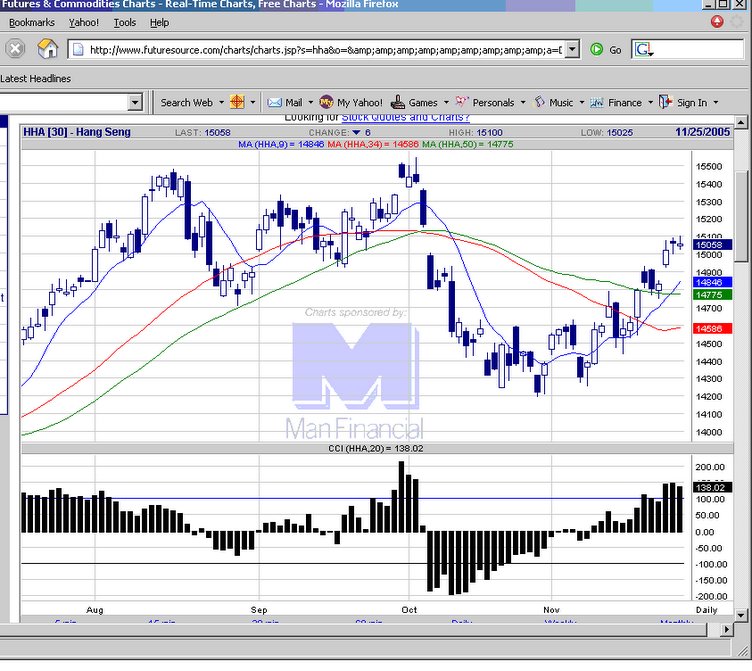Expand the Search Web dropdown arrow
Image resolution: width=752 pixels, height=671 pixels.
221,102
